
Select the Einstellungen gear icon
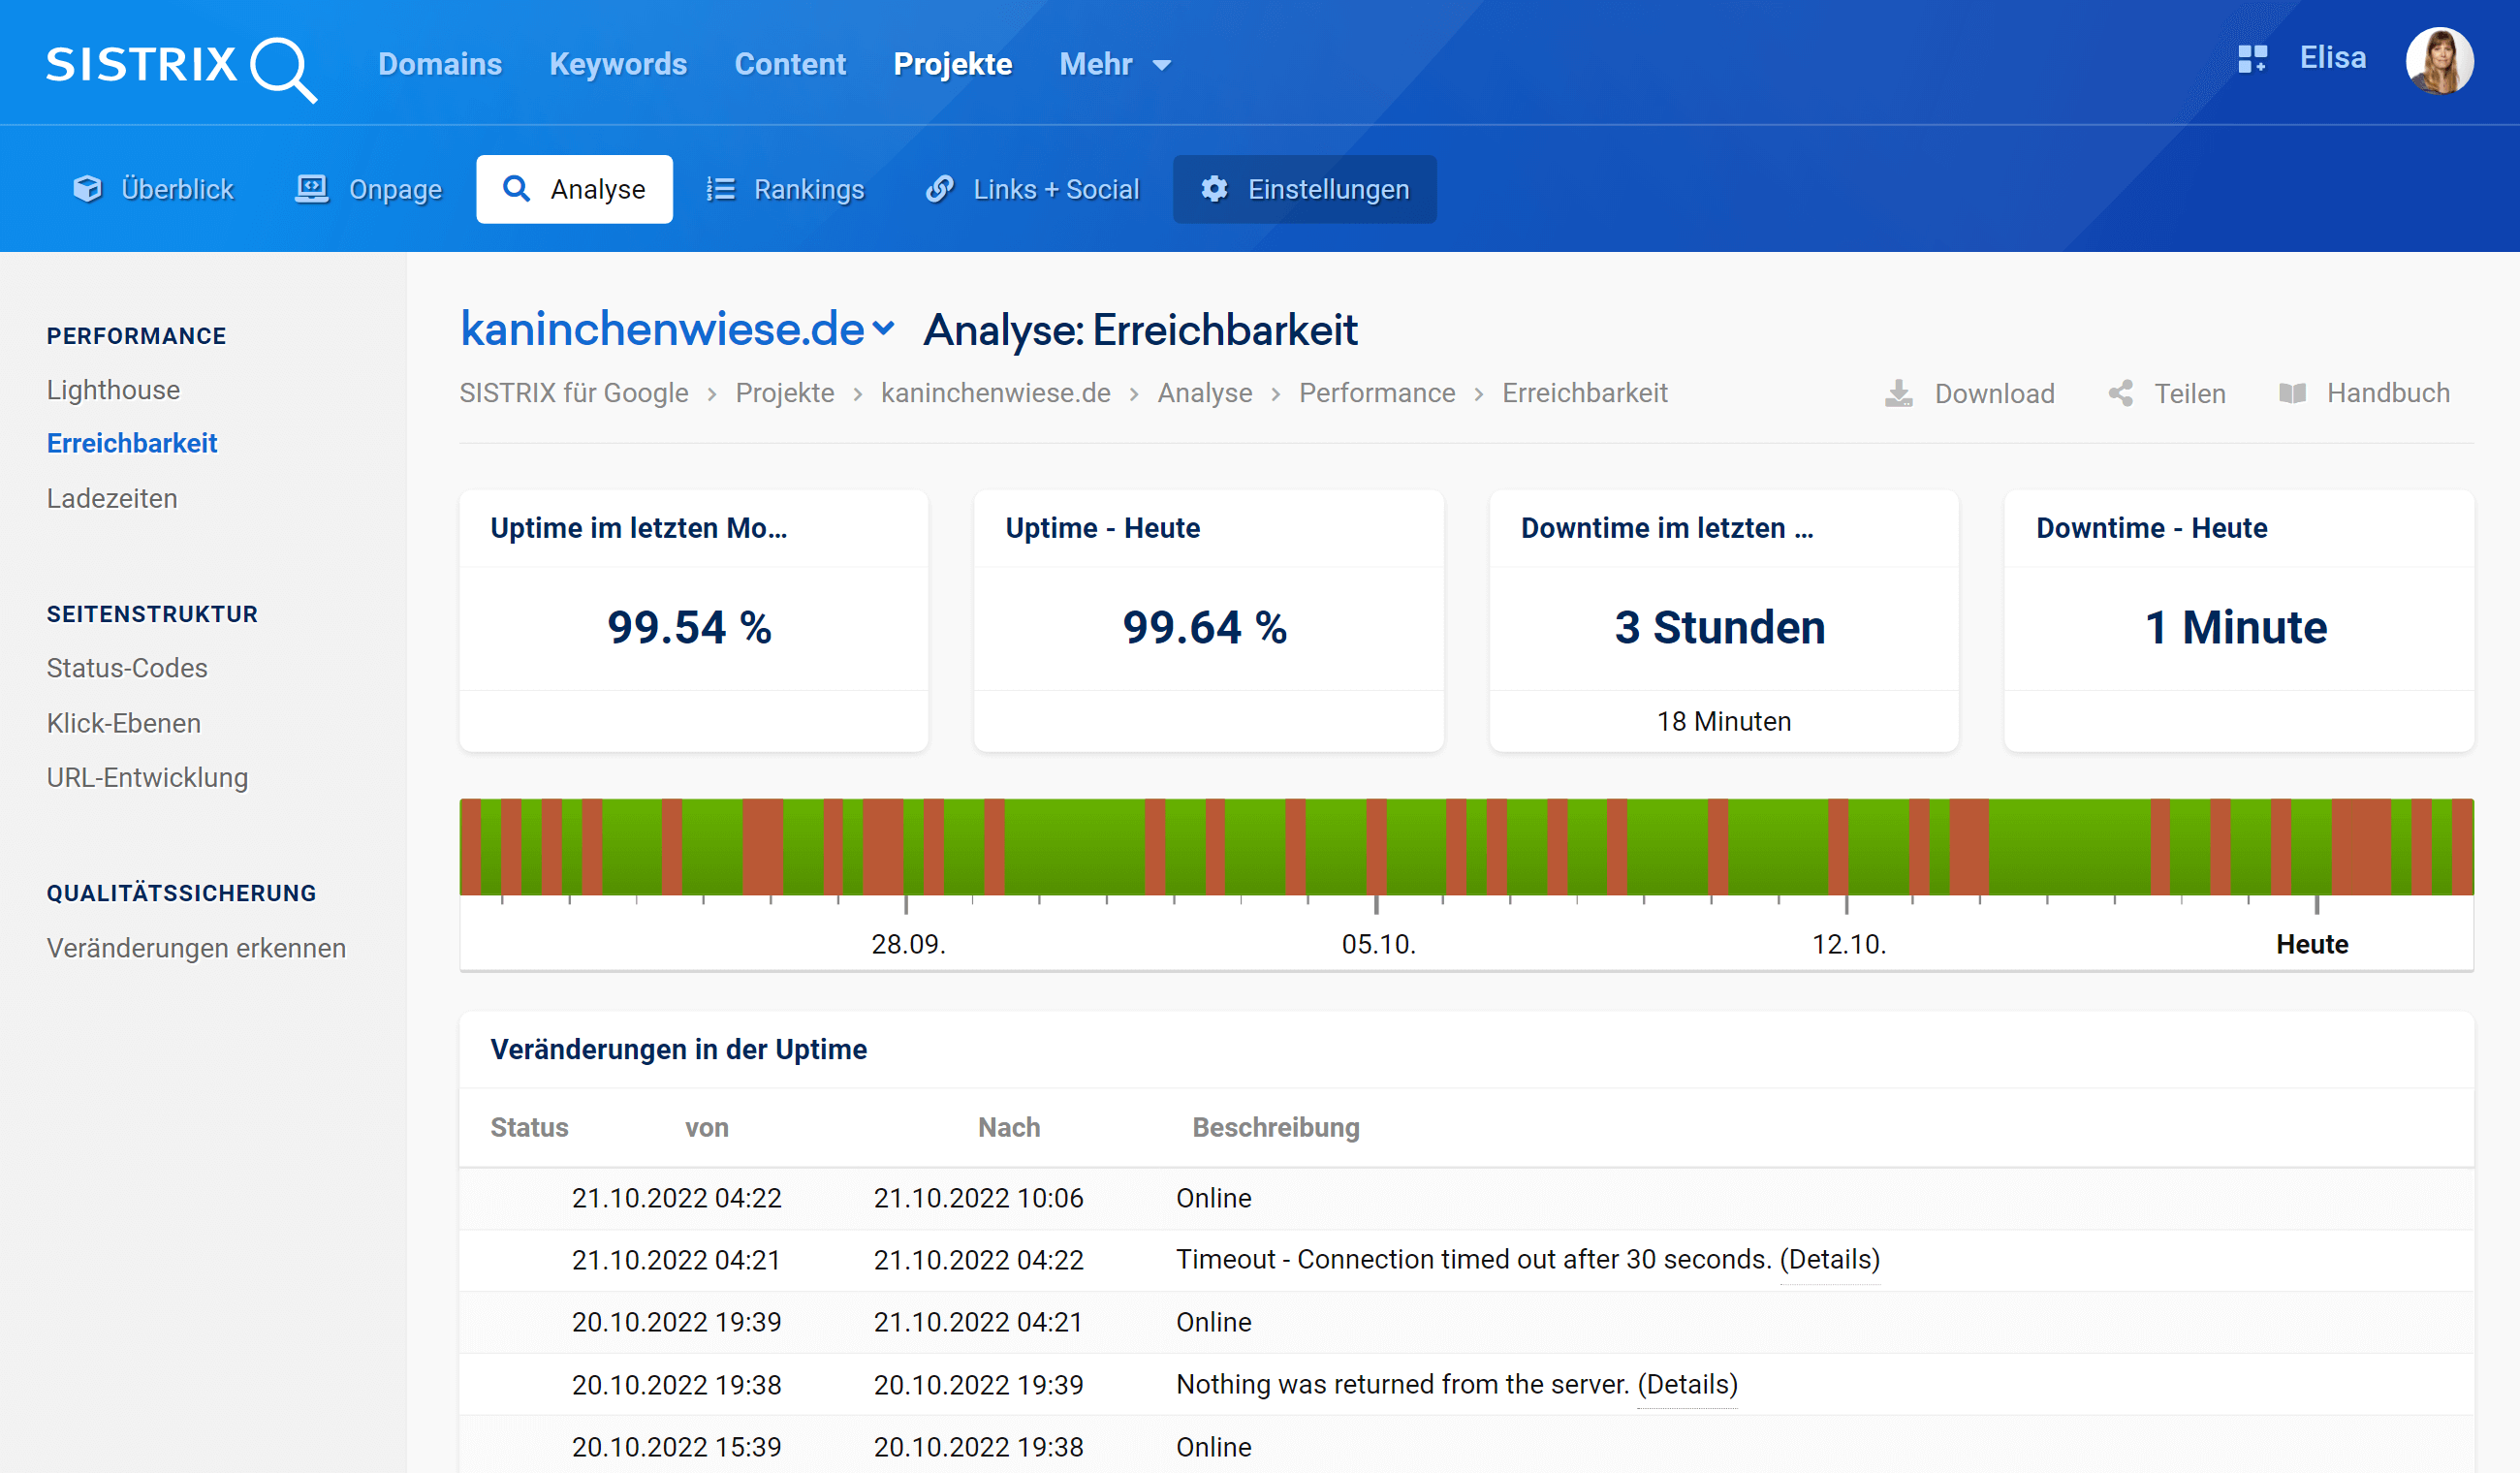(1215, 188)
